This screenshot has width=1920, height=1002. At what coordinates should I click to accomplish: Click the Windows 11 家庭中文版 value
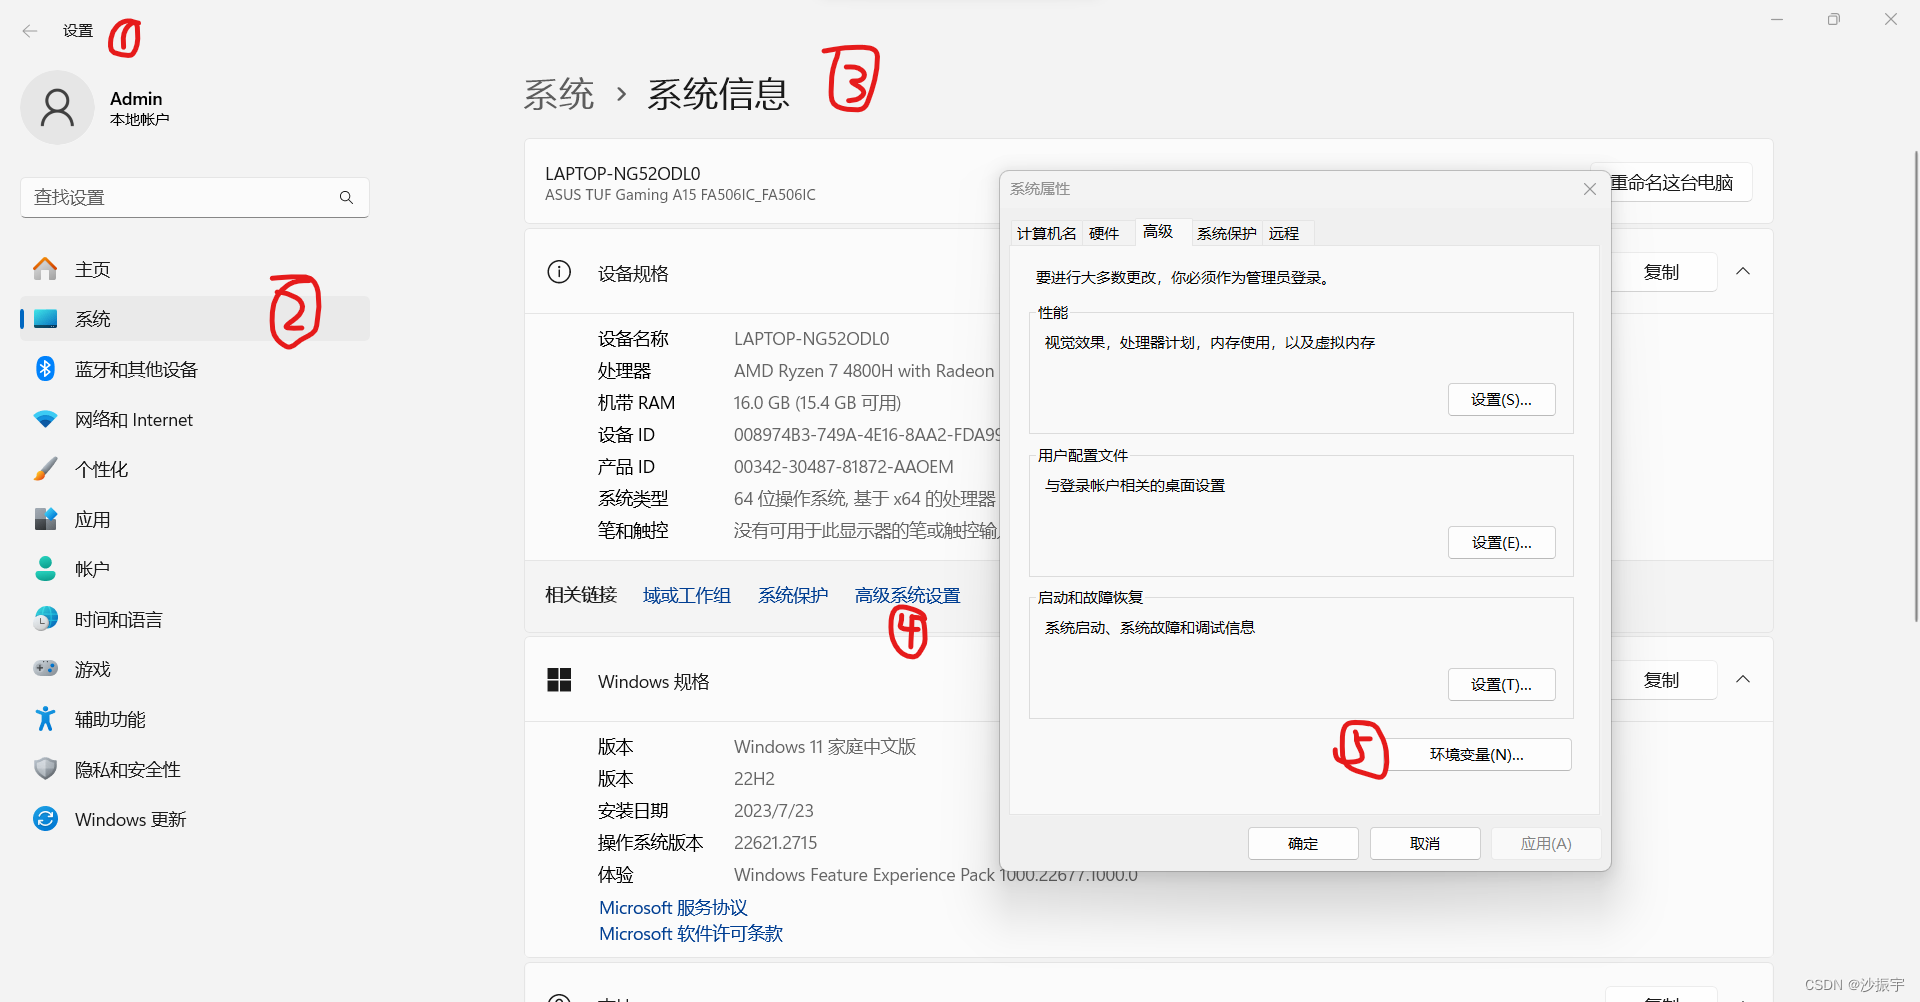click(x=825, y=747)
